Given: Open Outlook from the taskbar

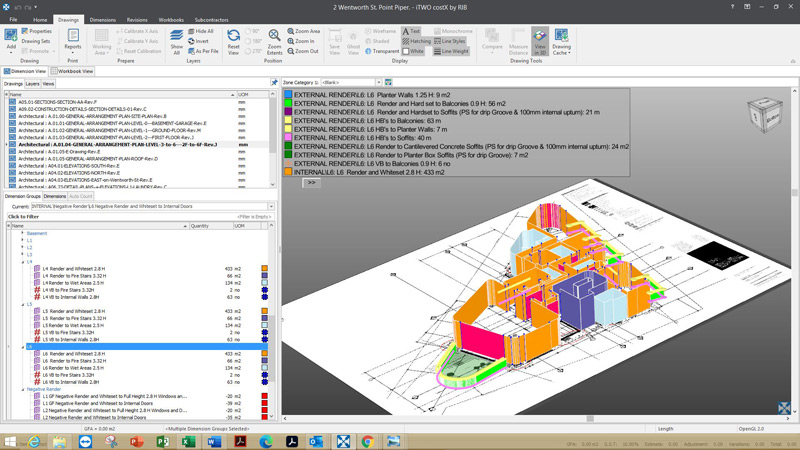Looking at the screenshot, I should (316, 441).
